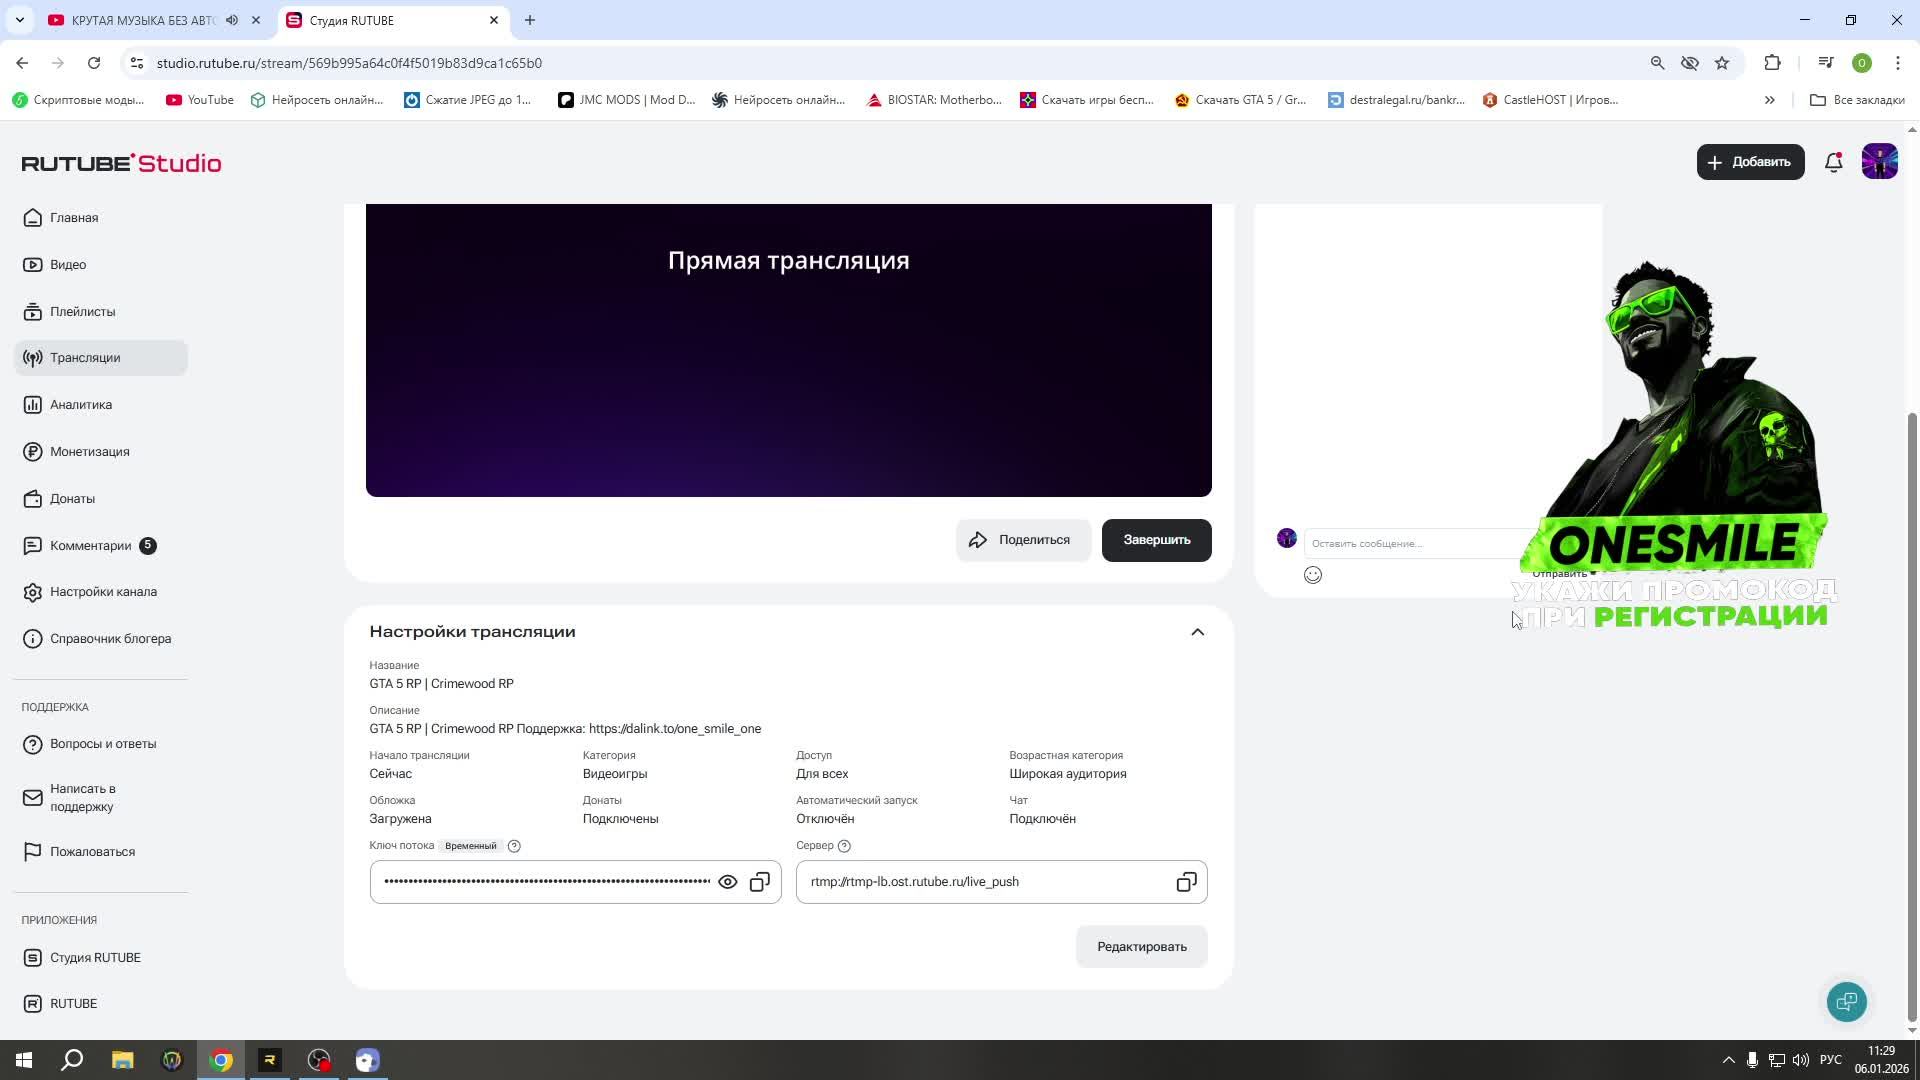
Task: Reveal the stream key with the eye icon
Action: point(728,882)
